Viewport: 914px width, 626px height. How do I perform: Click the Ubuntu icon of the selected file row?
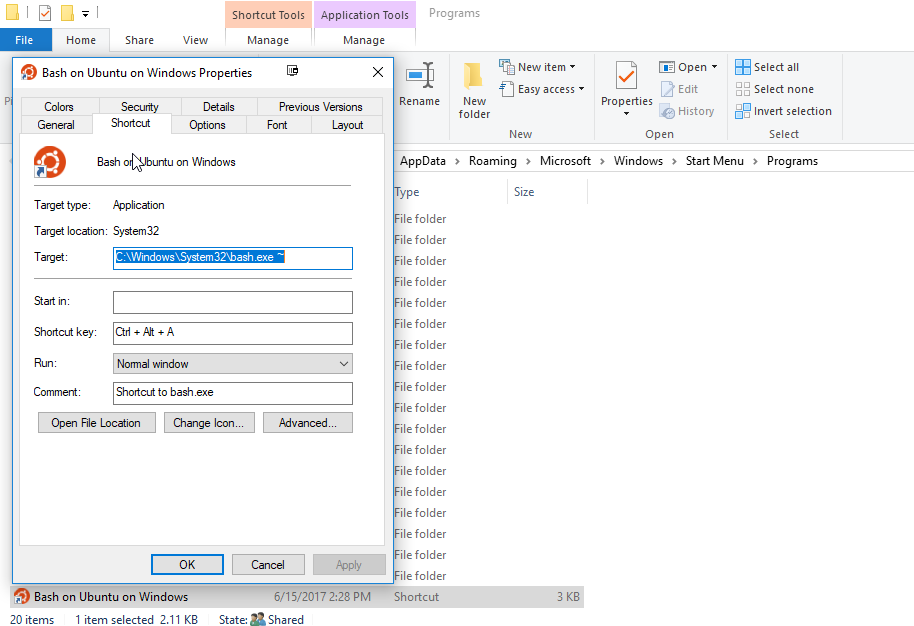[x=22, y=596]
